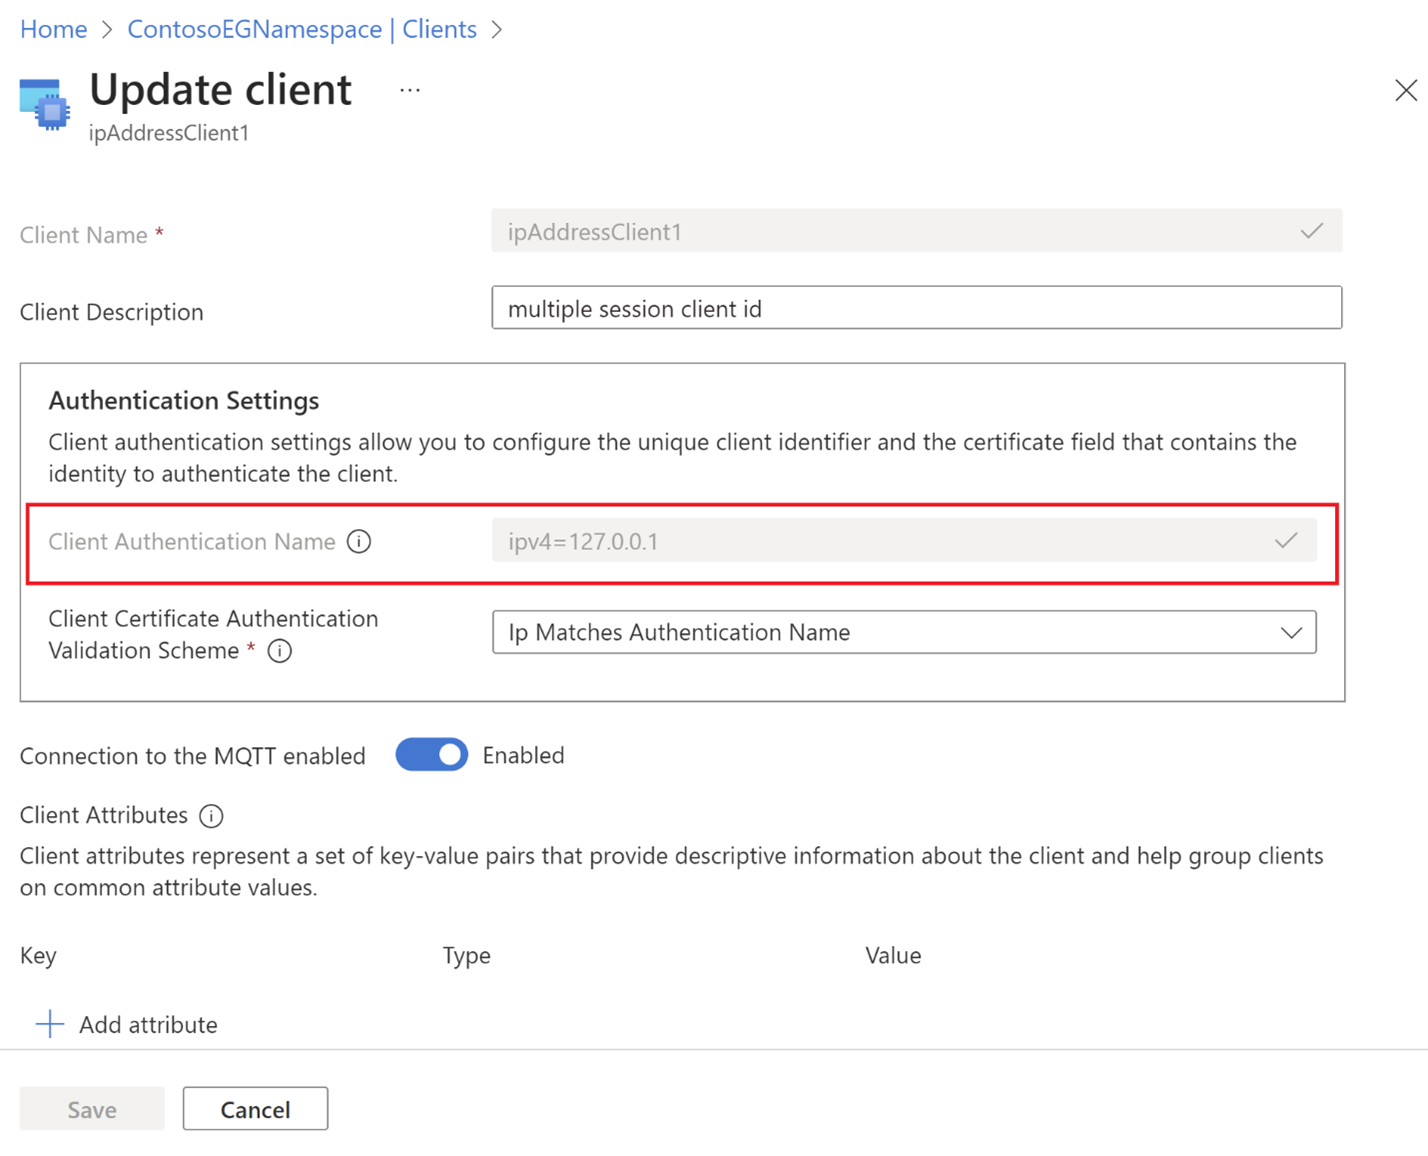Edit the Client Description field

916,308
